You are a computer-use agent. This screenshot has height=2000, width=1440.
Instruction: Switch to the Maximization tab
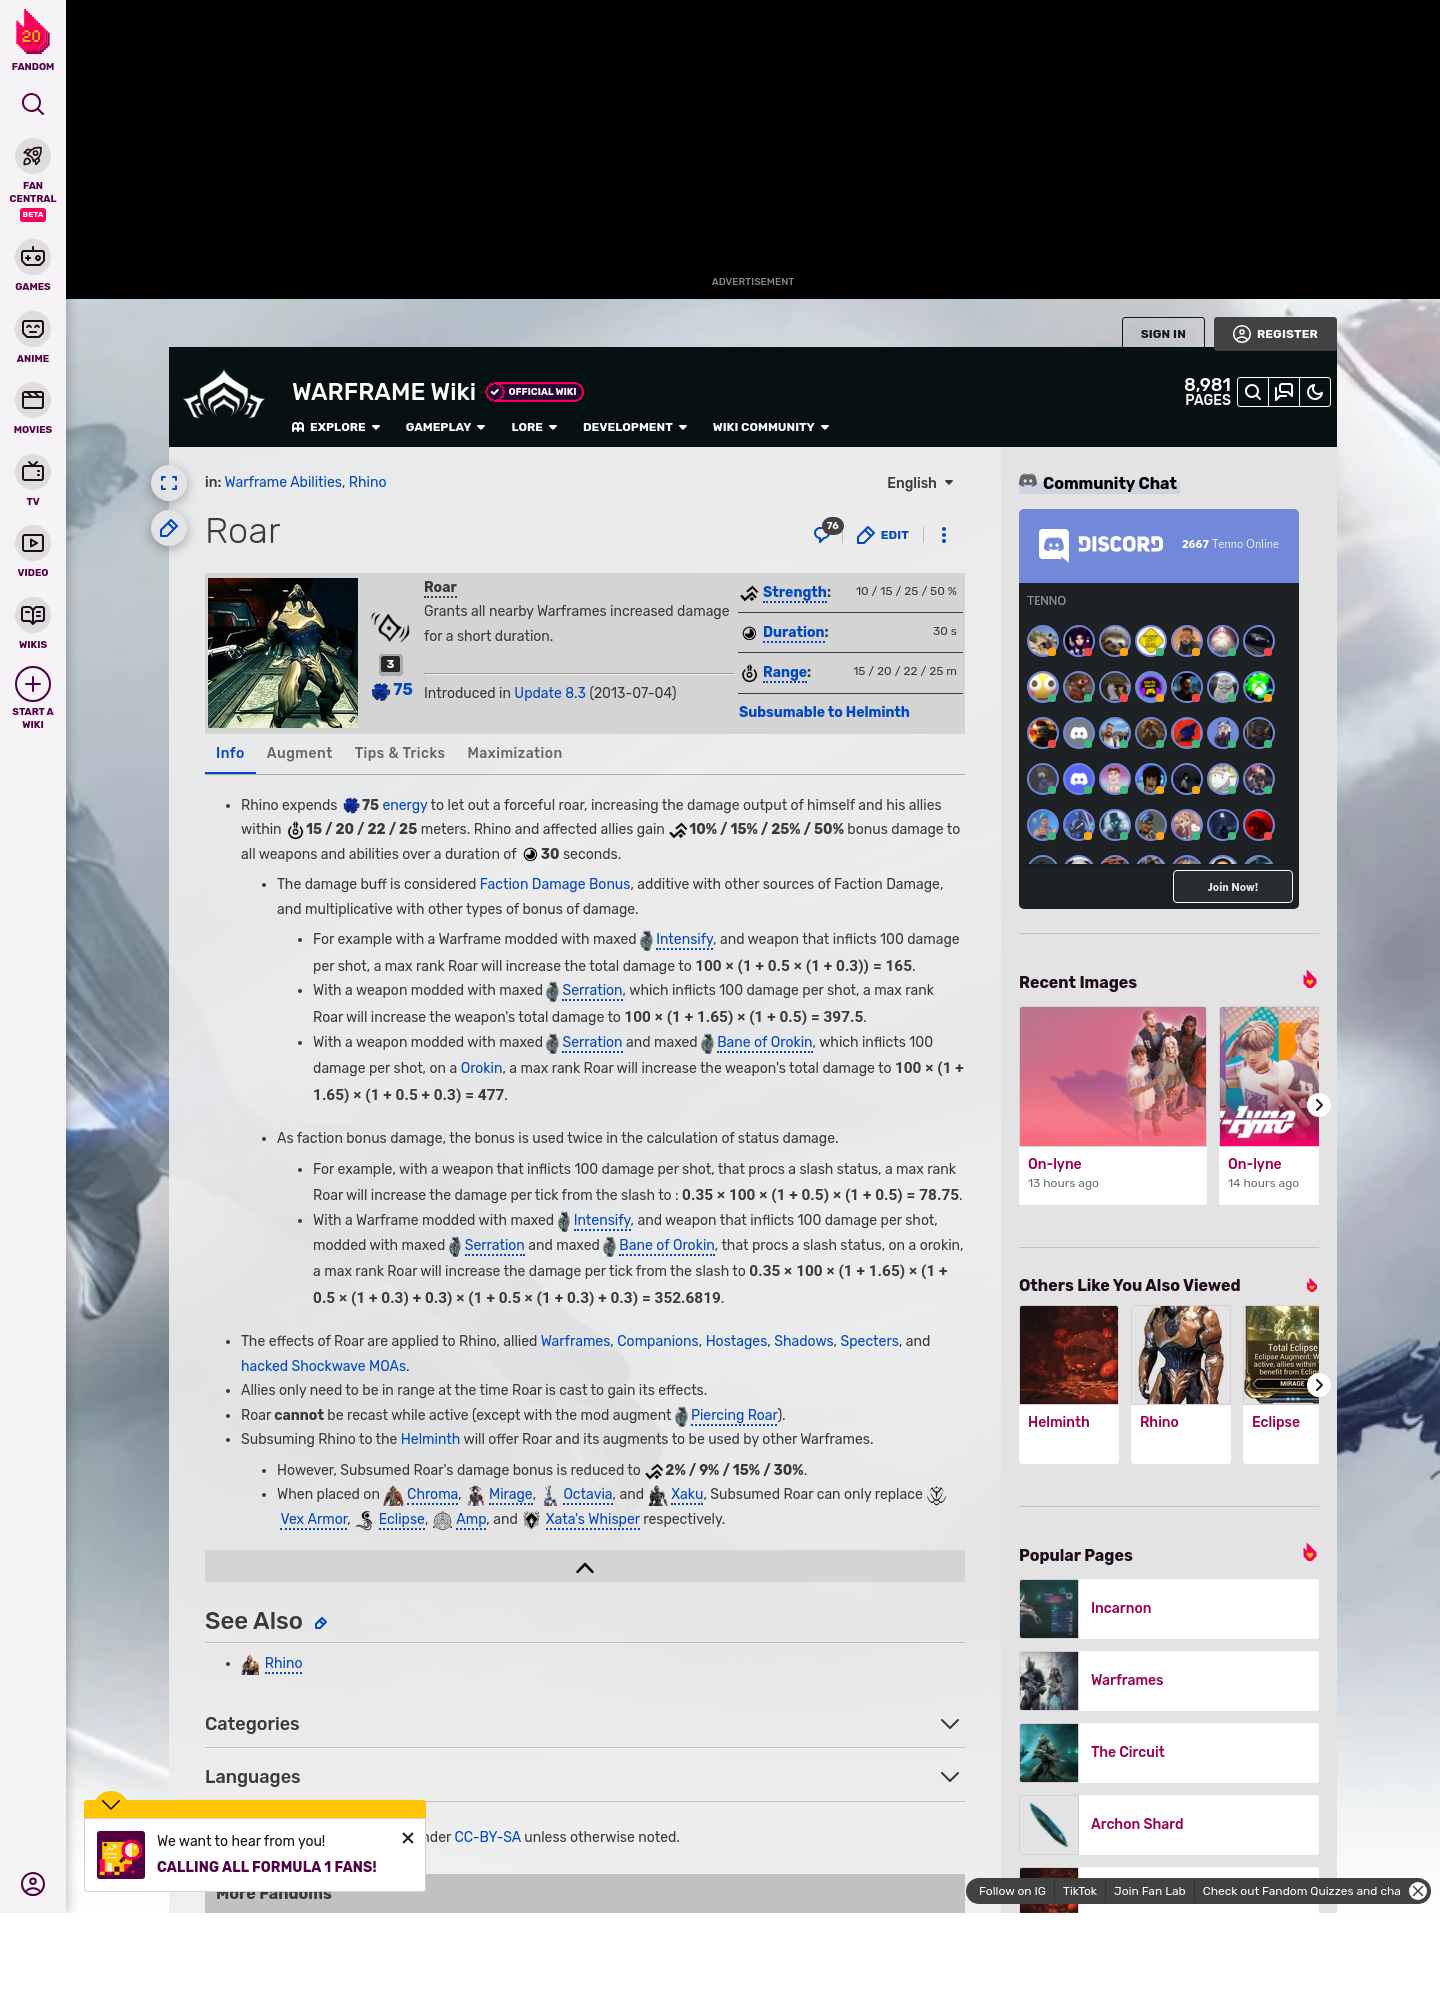pyautogui.click(x=515, y=753)
